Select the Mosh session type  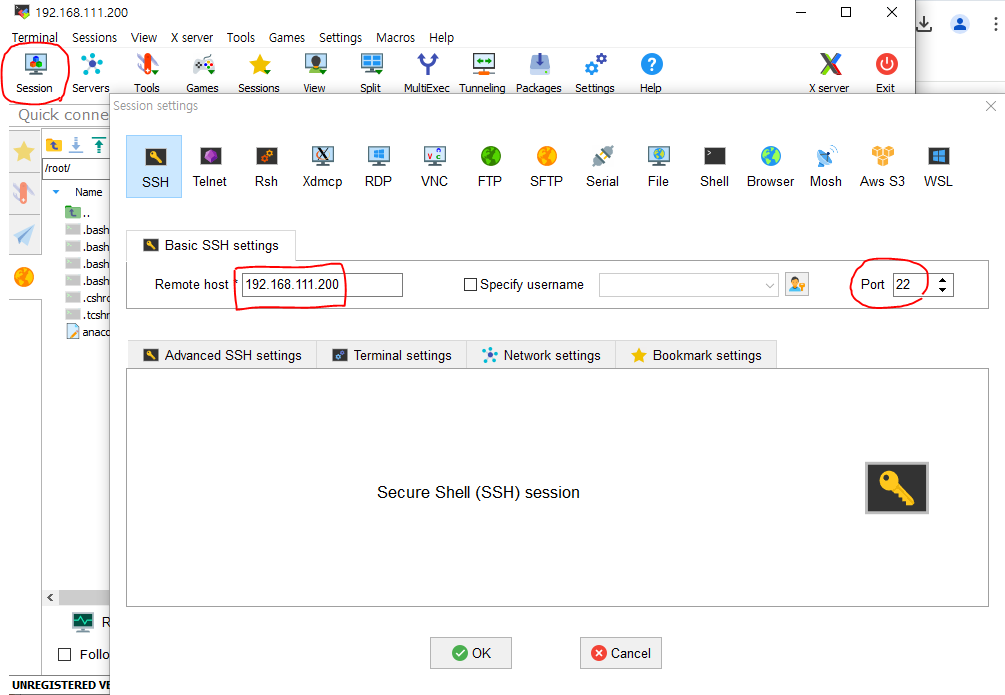826,166
